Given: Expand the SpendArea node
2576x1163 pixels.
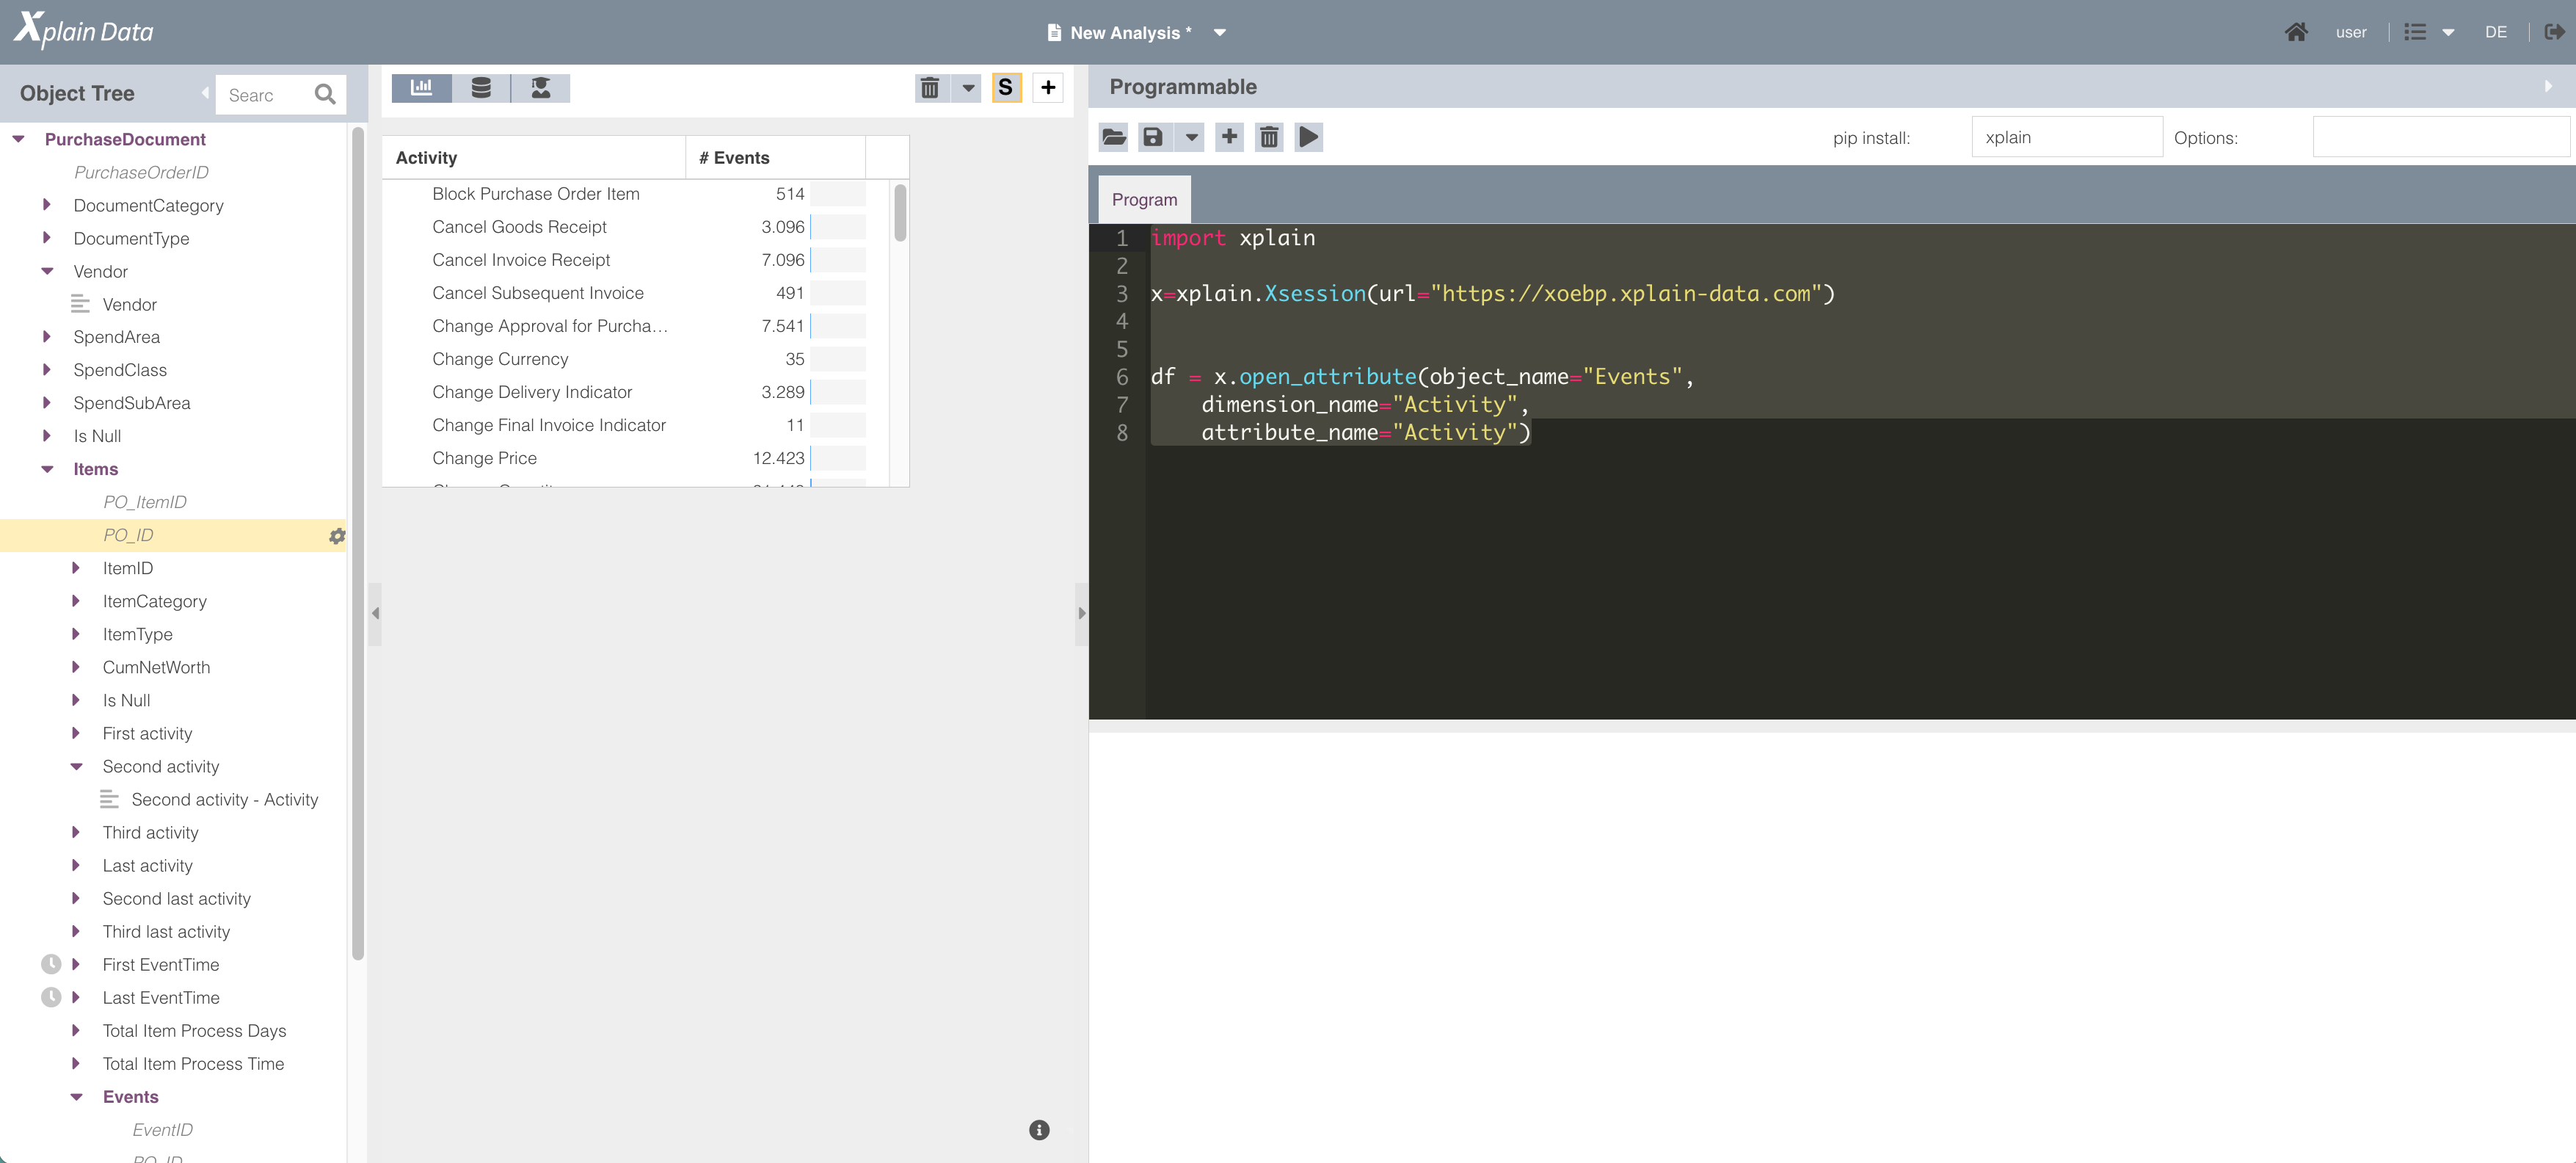Looking at the screenshot, I should point(47,337).
